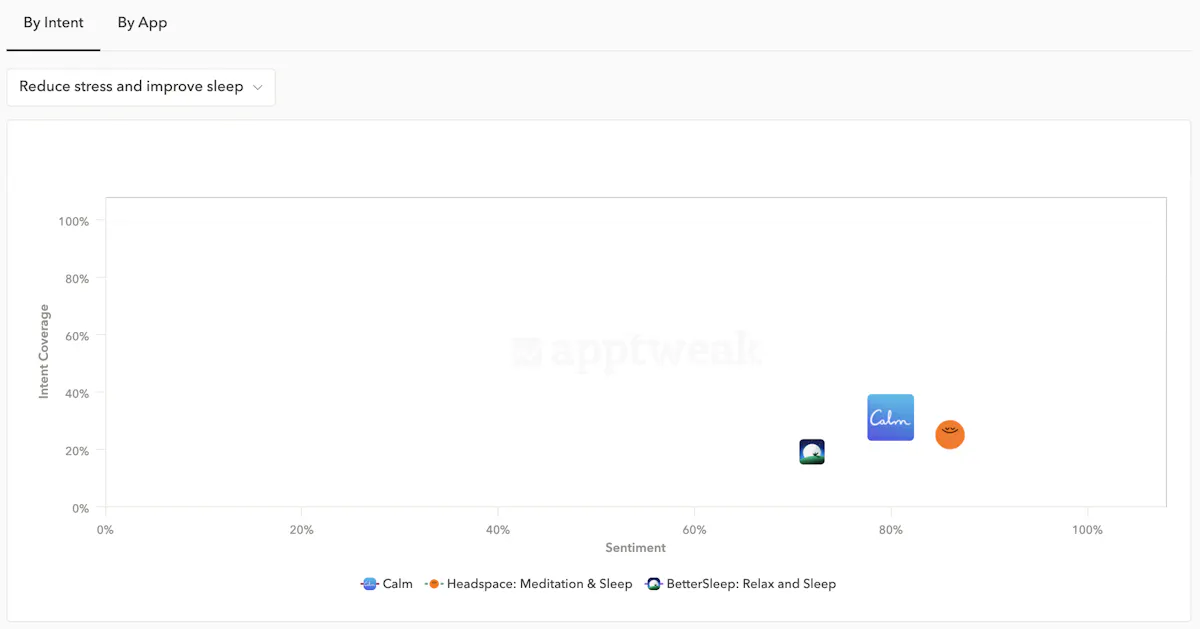1200x629 pixels.
Task: Click the Headspace legend marker icon
Action: (x=434, y=584)
